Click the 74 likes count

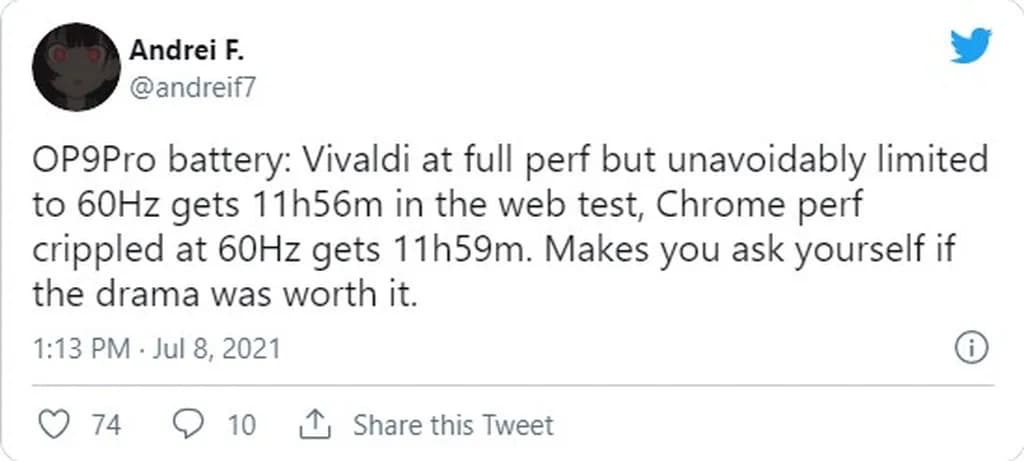106,426
